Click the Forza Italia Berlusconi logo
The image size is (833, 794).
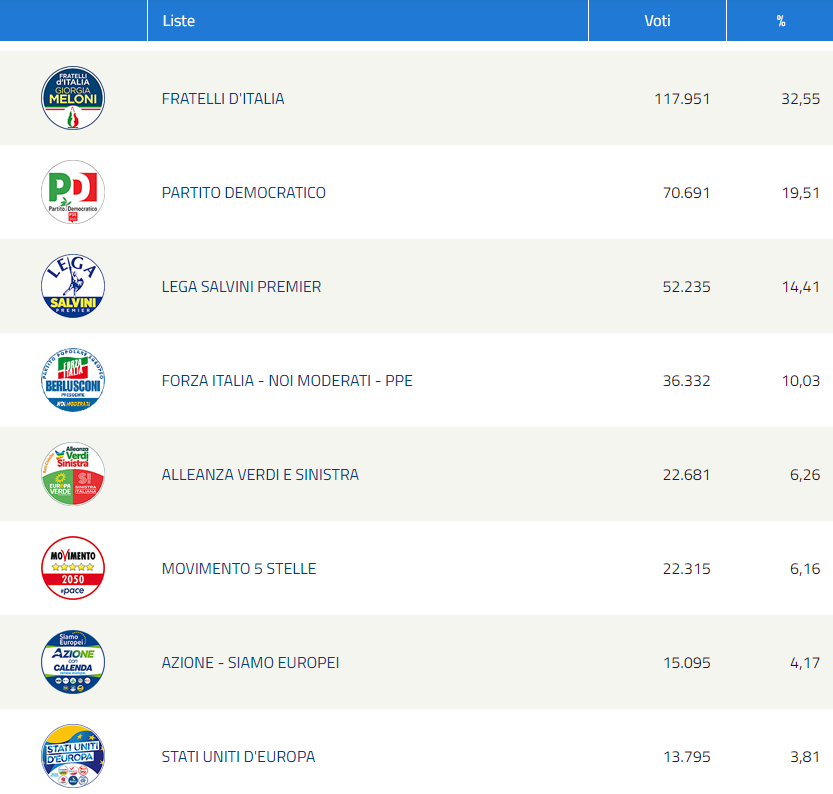[x=73, y=381]
